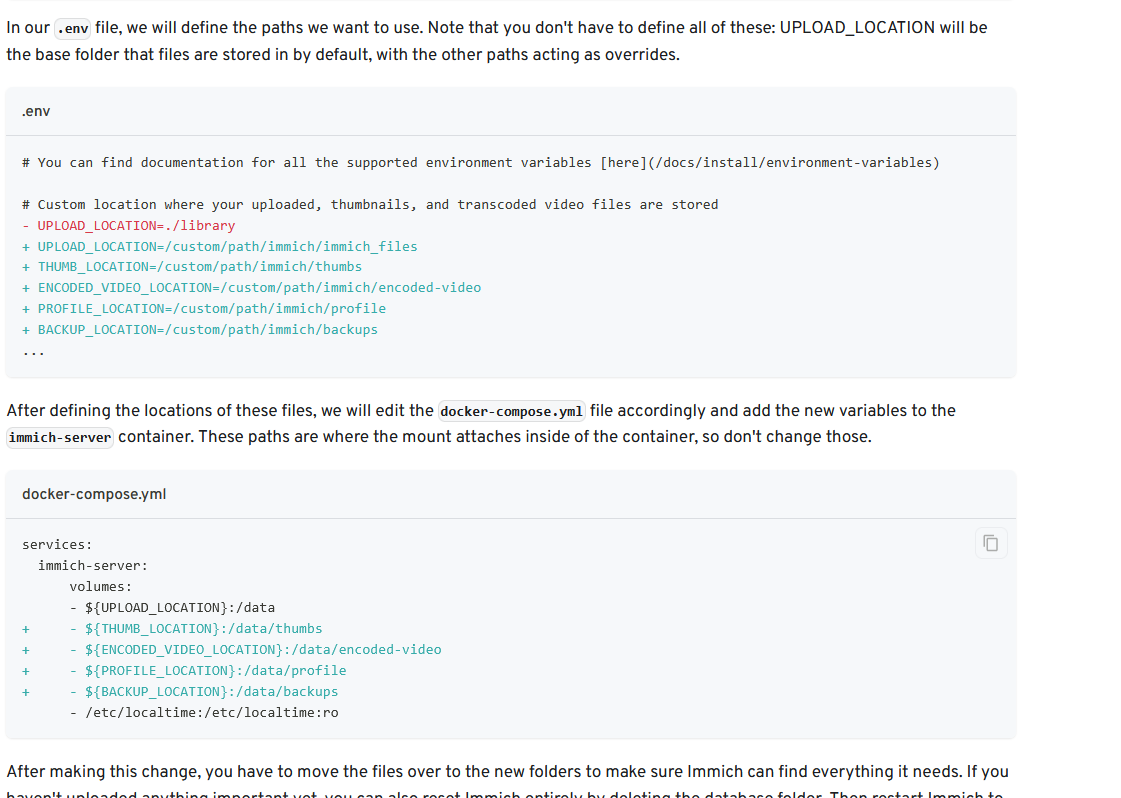The image size is (1121, 798).
Task: Click the /etc/localtime:/etc/localtime:ro line
Action: (x=204, y=712)
